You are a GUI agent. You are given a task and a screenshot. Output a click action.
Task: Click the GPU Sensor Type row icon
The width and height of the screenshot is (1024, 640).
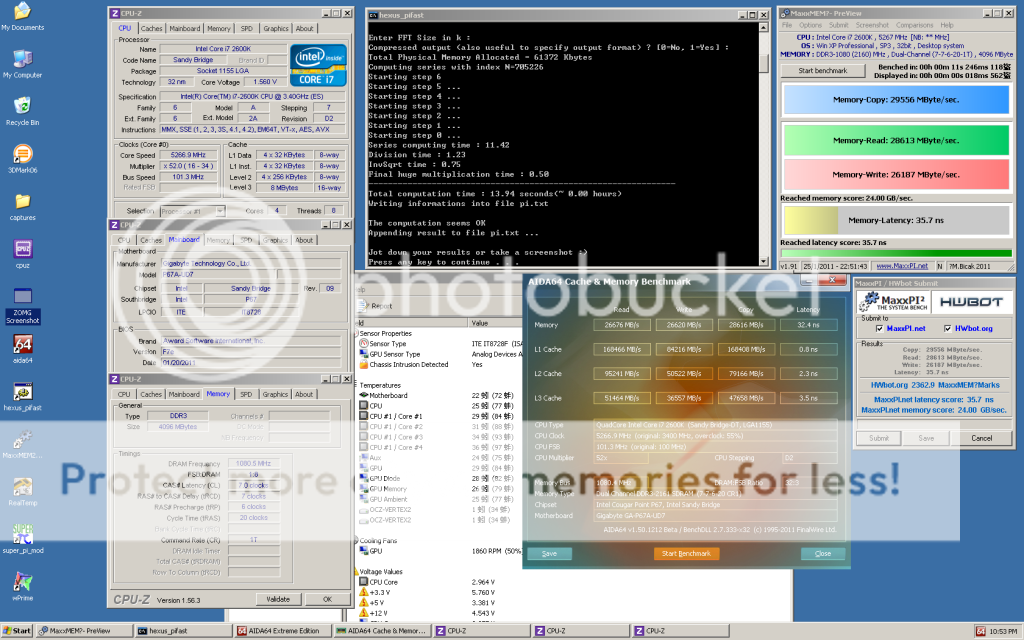(364, 354)
